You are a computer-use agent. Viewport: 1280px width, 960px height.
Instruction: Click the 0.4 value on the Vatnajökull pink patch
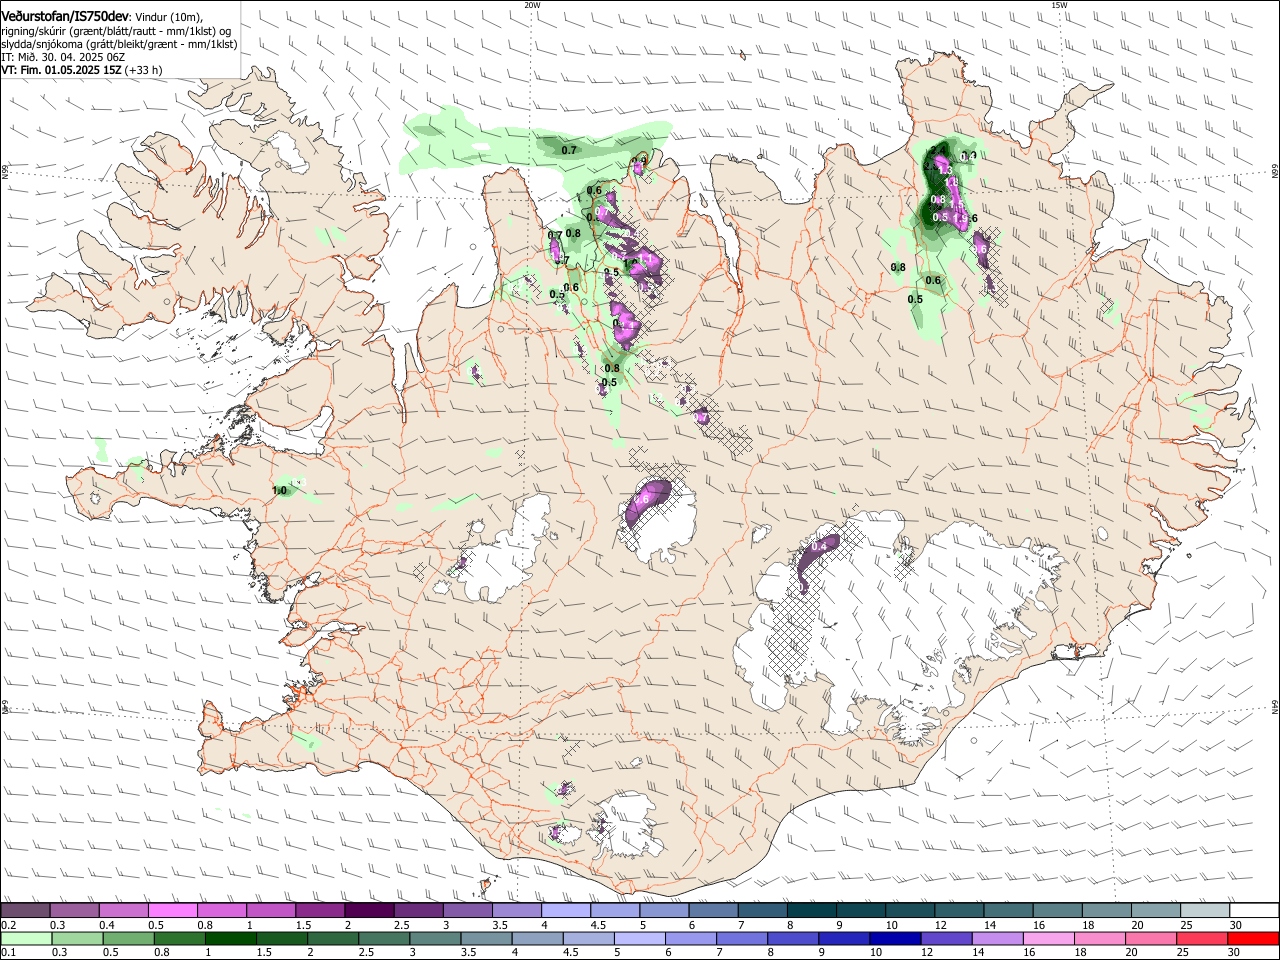pos(819,546)
